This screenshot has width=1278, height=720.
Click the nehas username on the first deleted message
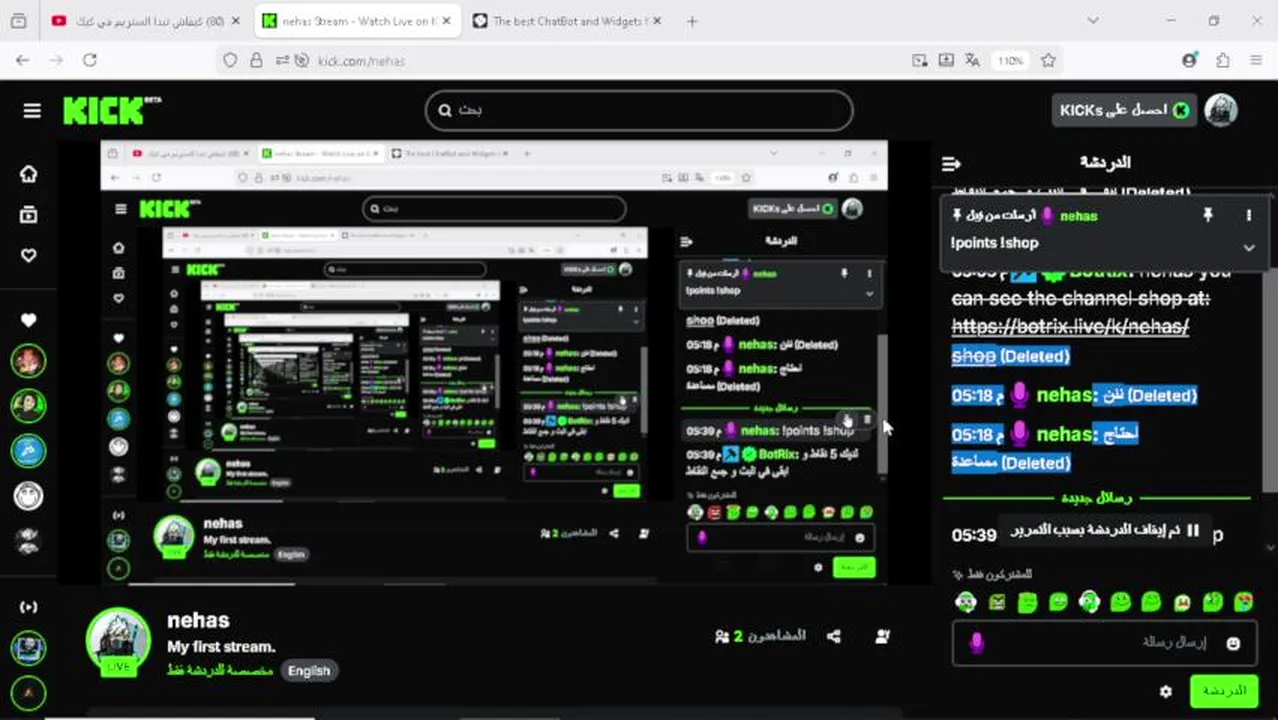(x=1064, y=395)
